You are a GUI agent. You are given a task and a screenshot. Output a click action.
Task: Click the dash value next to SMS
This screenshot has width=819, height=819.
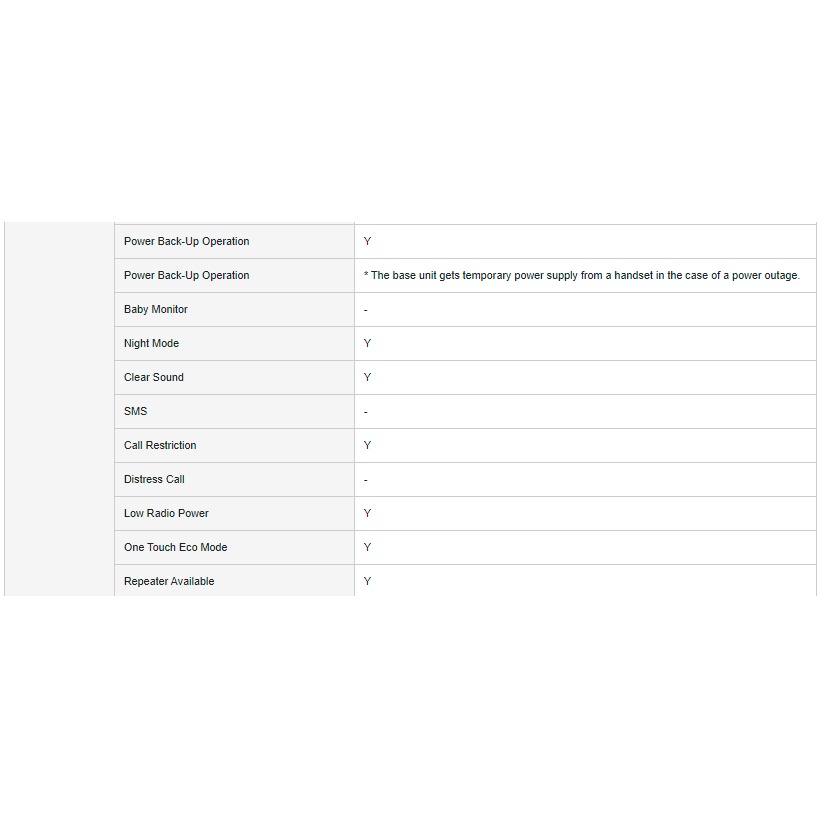[x=366, y=412]
